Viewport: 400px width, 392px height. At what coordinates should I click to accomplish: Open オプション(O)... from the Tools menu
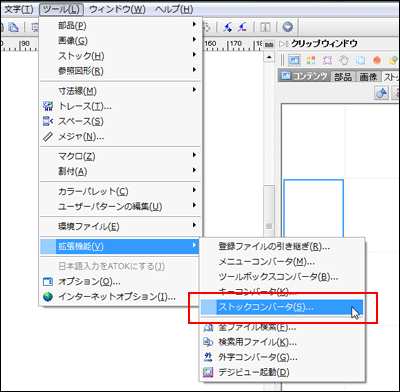(121, 282)
